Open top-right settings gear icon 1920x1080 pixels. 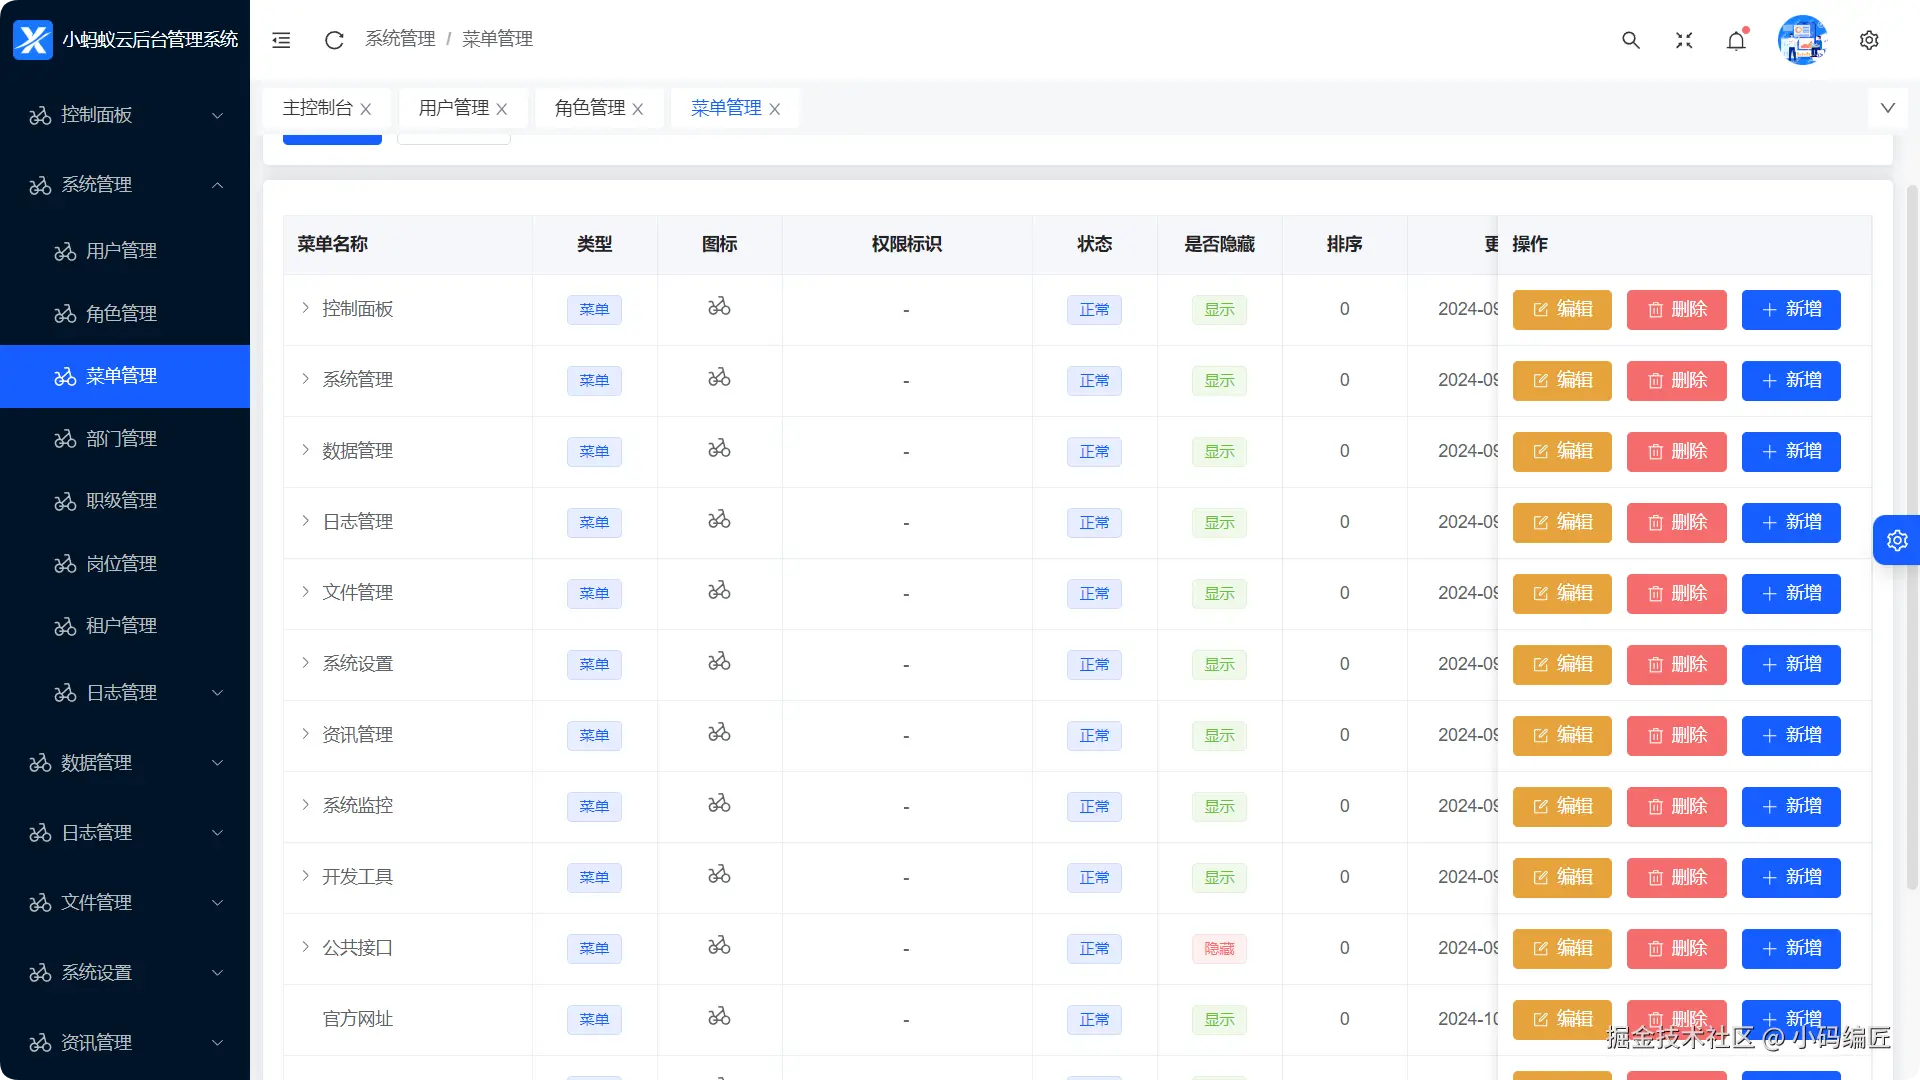[1868, 40]
